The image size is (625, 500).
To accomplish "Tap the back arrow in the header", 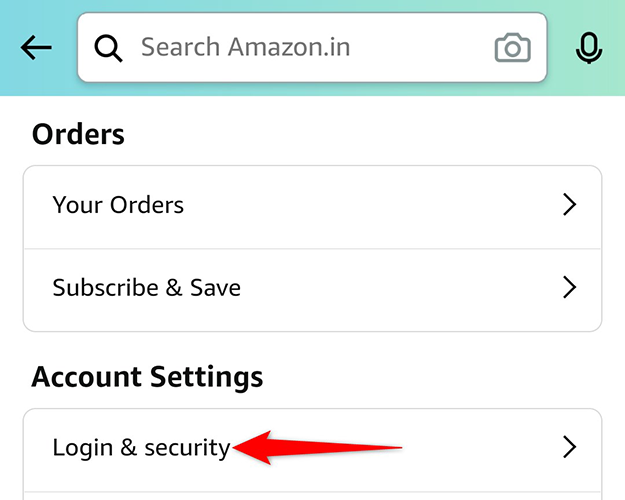I will point(36,47).
